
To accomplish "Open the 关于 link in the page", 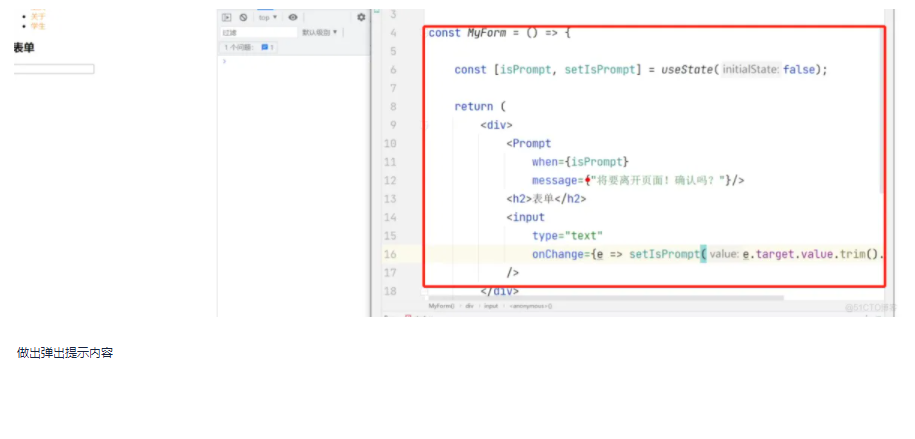I will coord(38,16).
